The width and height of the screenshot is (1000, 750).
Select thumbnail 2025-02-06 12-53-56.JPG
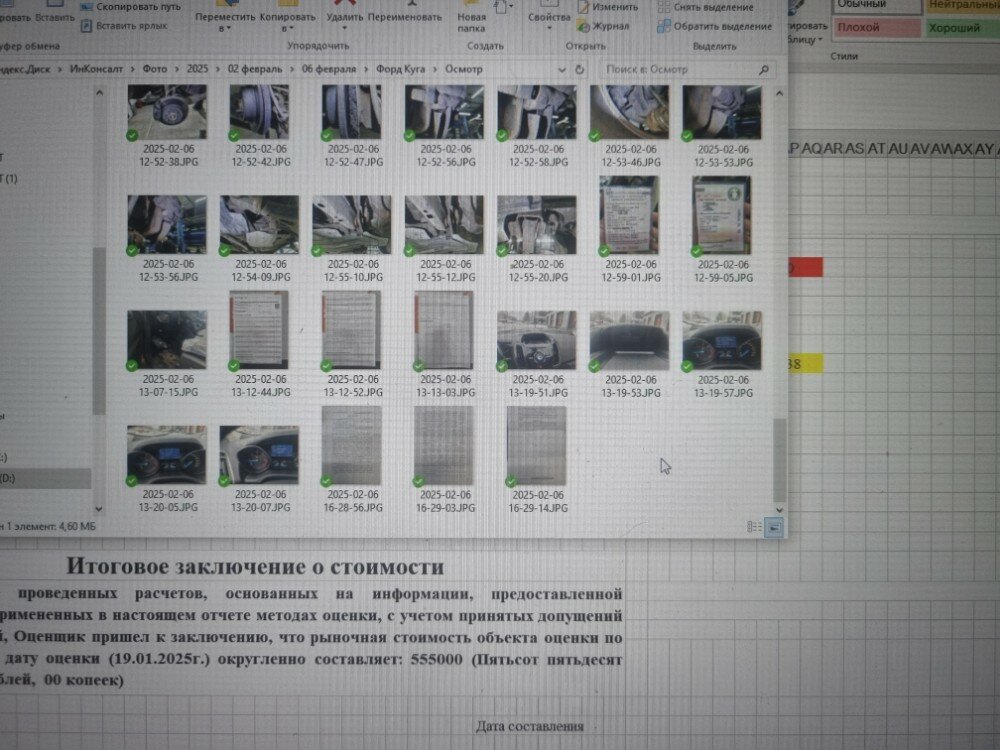[x=168, y=225]
